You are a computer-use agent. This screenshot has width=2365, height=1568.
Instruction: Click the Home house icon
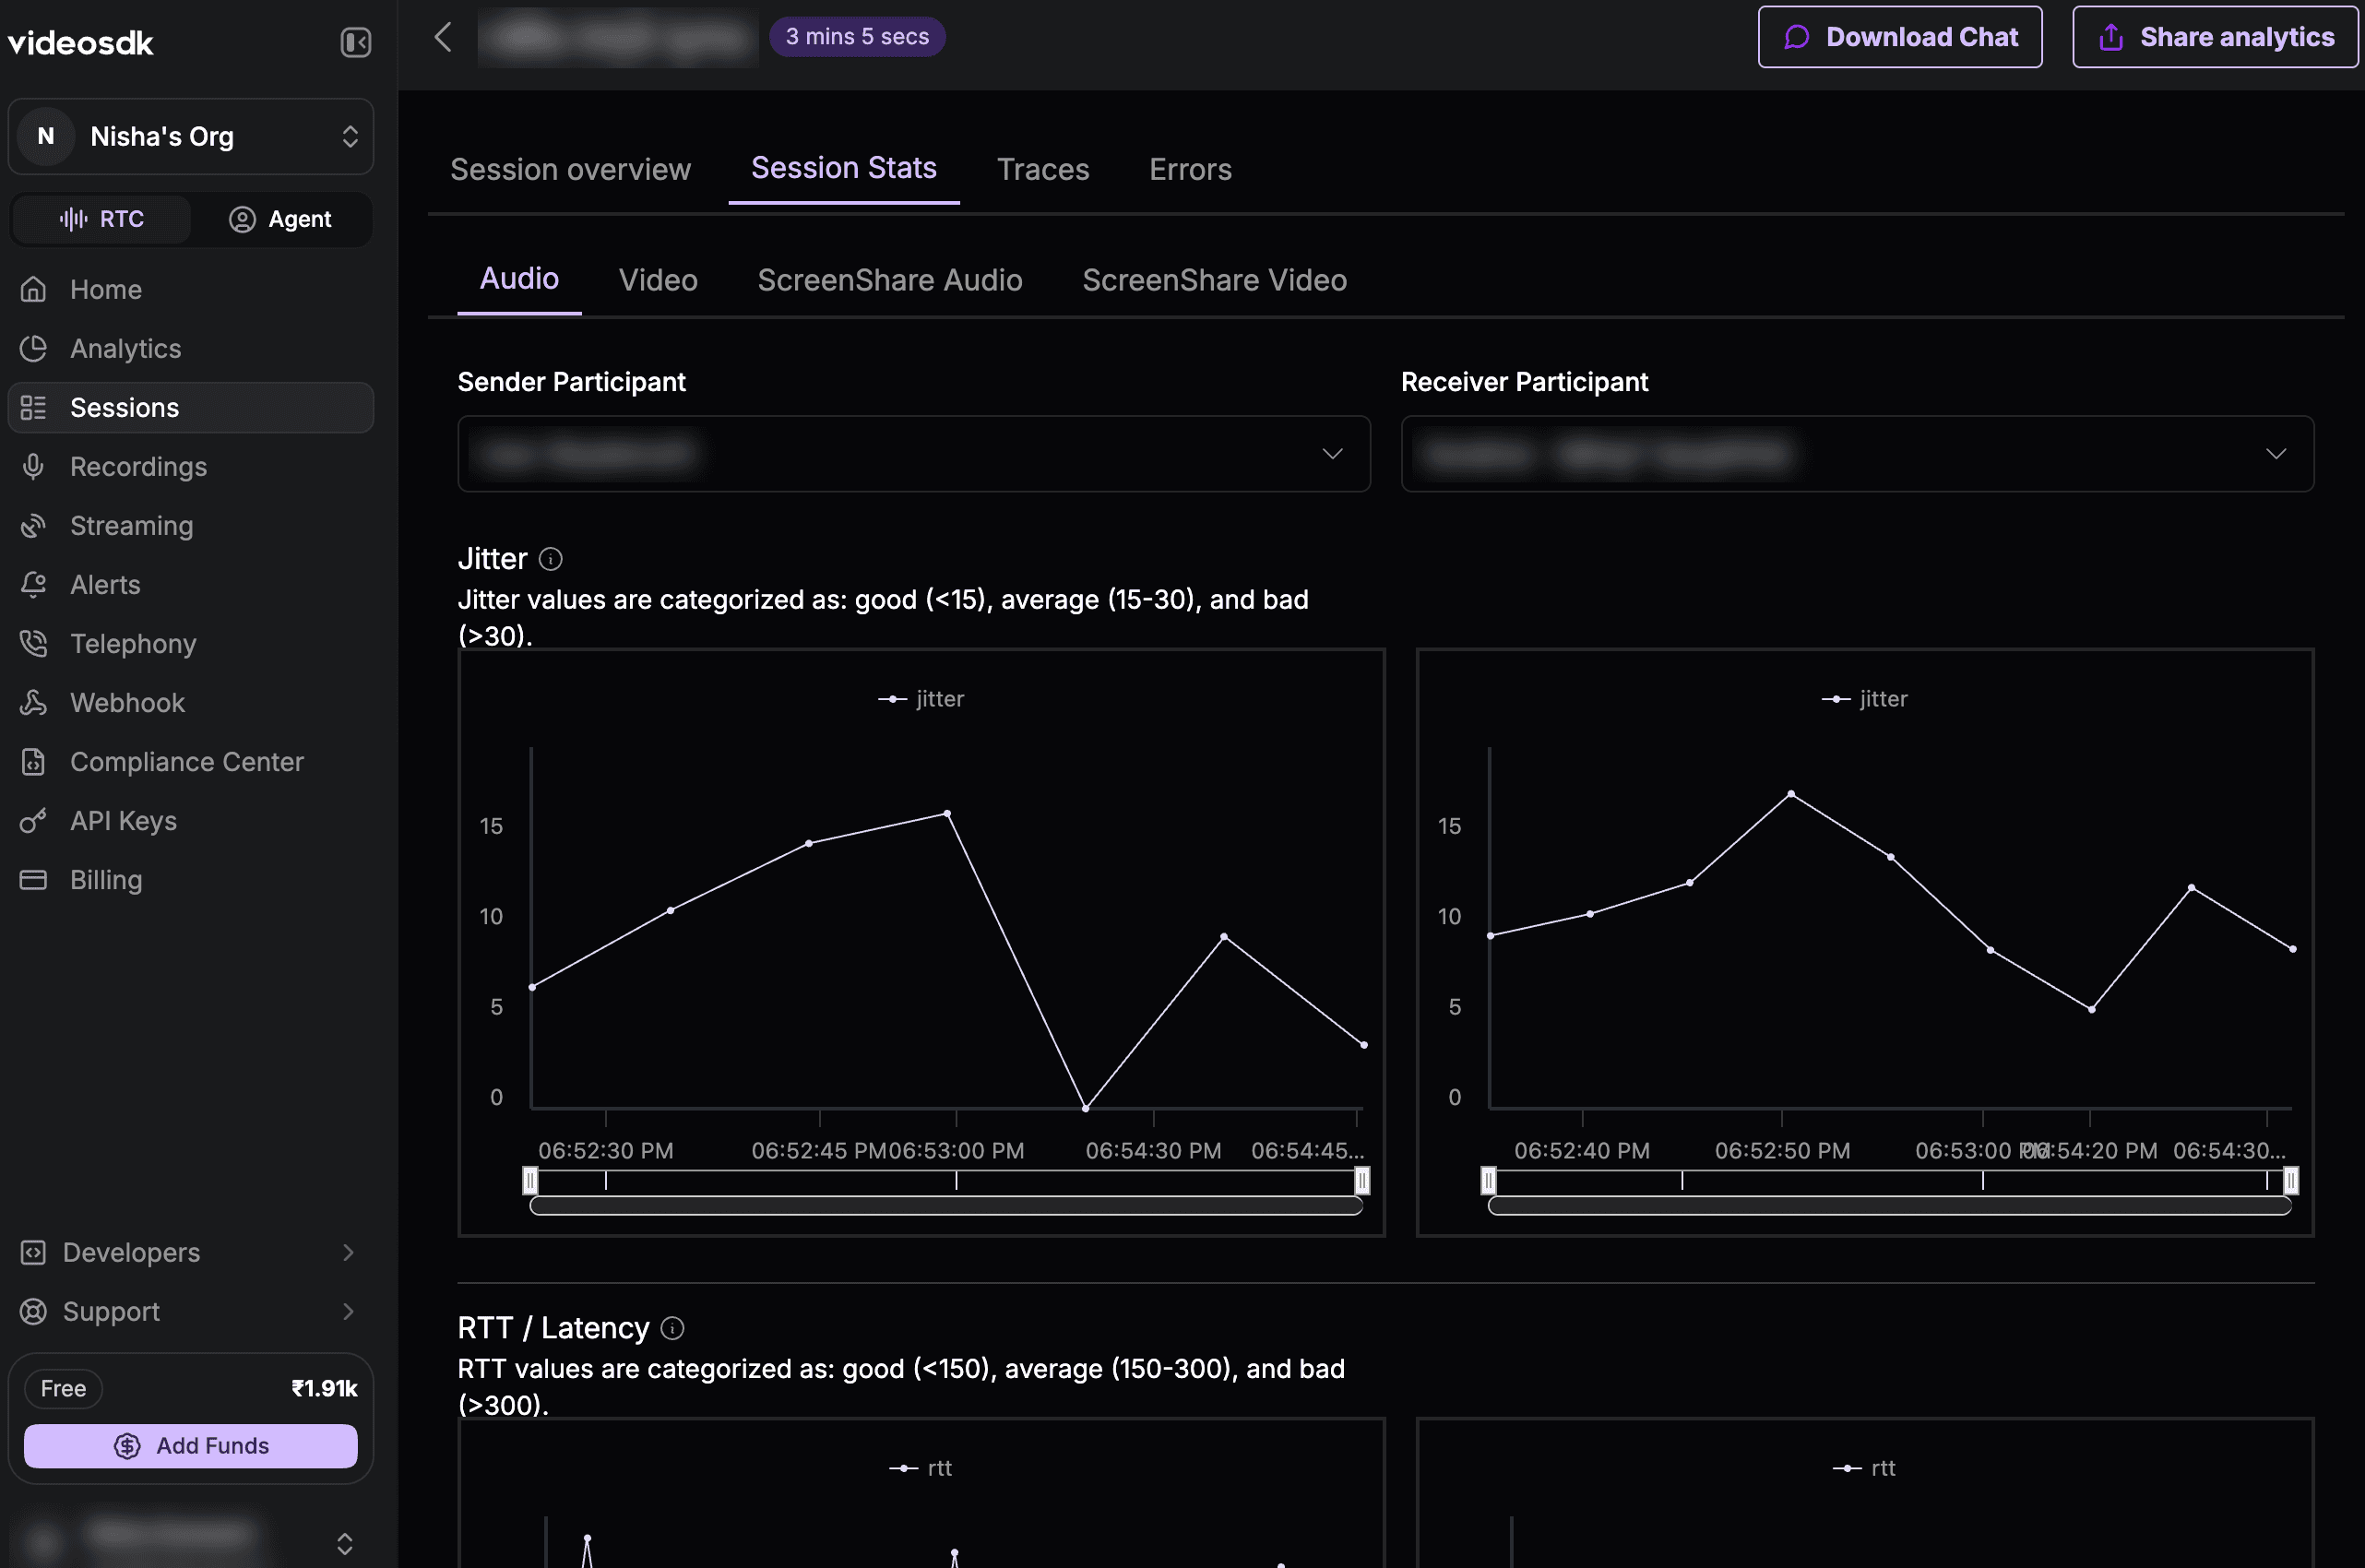tap(34, 289)
